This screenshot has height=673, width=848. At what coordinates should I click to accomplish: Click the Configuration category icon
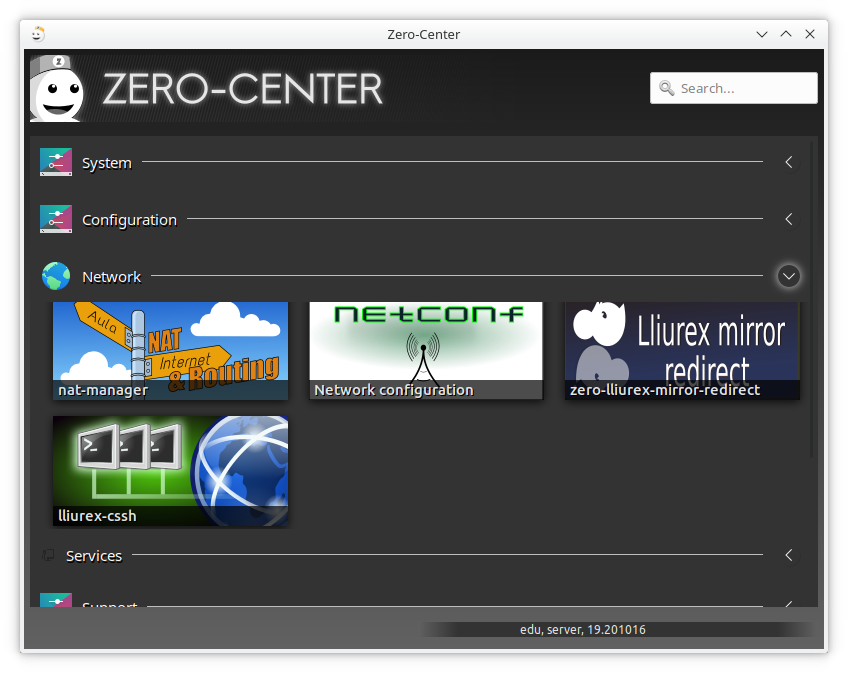tap(56, 219)
